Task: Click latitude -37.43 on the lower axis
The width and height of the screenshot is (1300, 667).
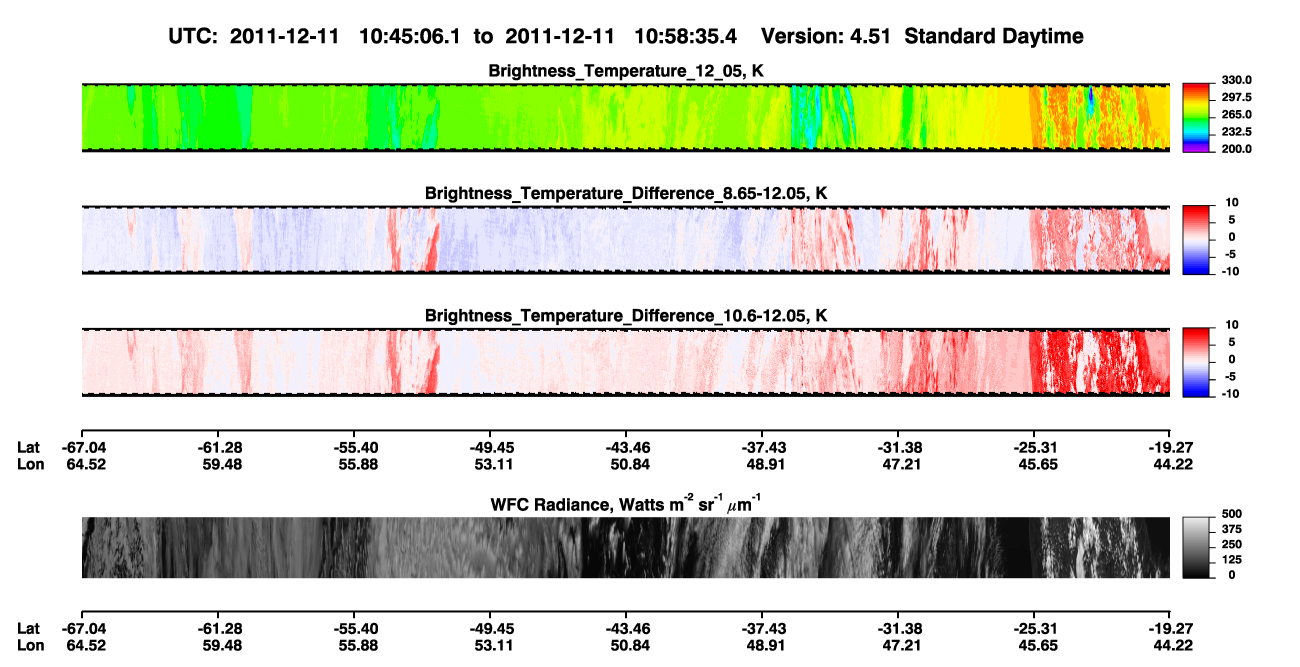Action: coord(762,628)
